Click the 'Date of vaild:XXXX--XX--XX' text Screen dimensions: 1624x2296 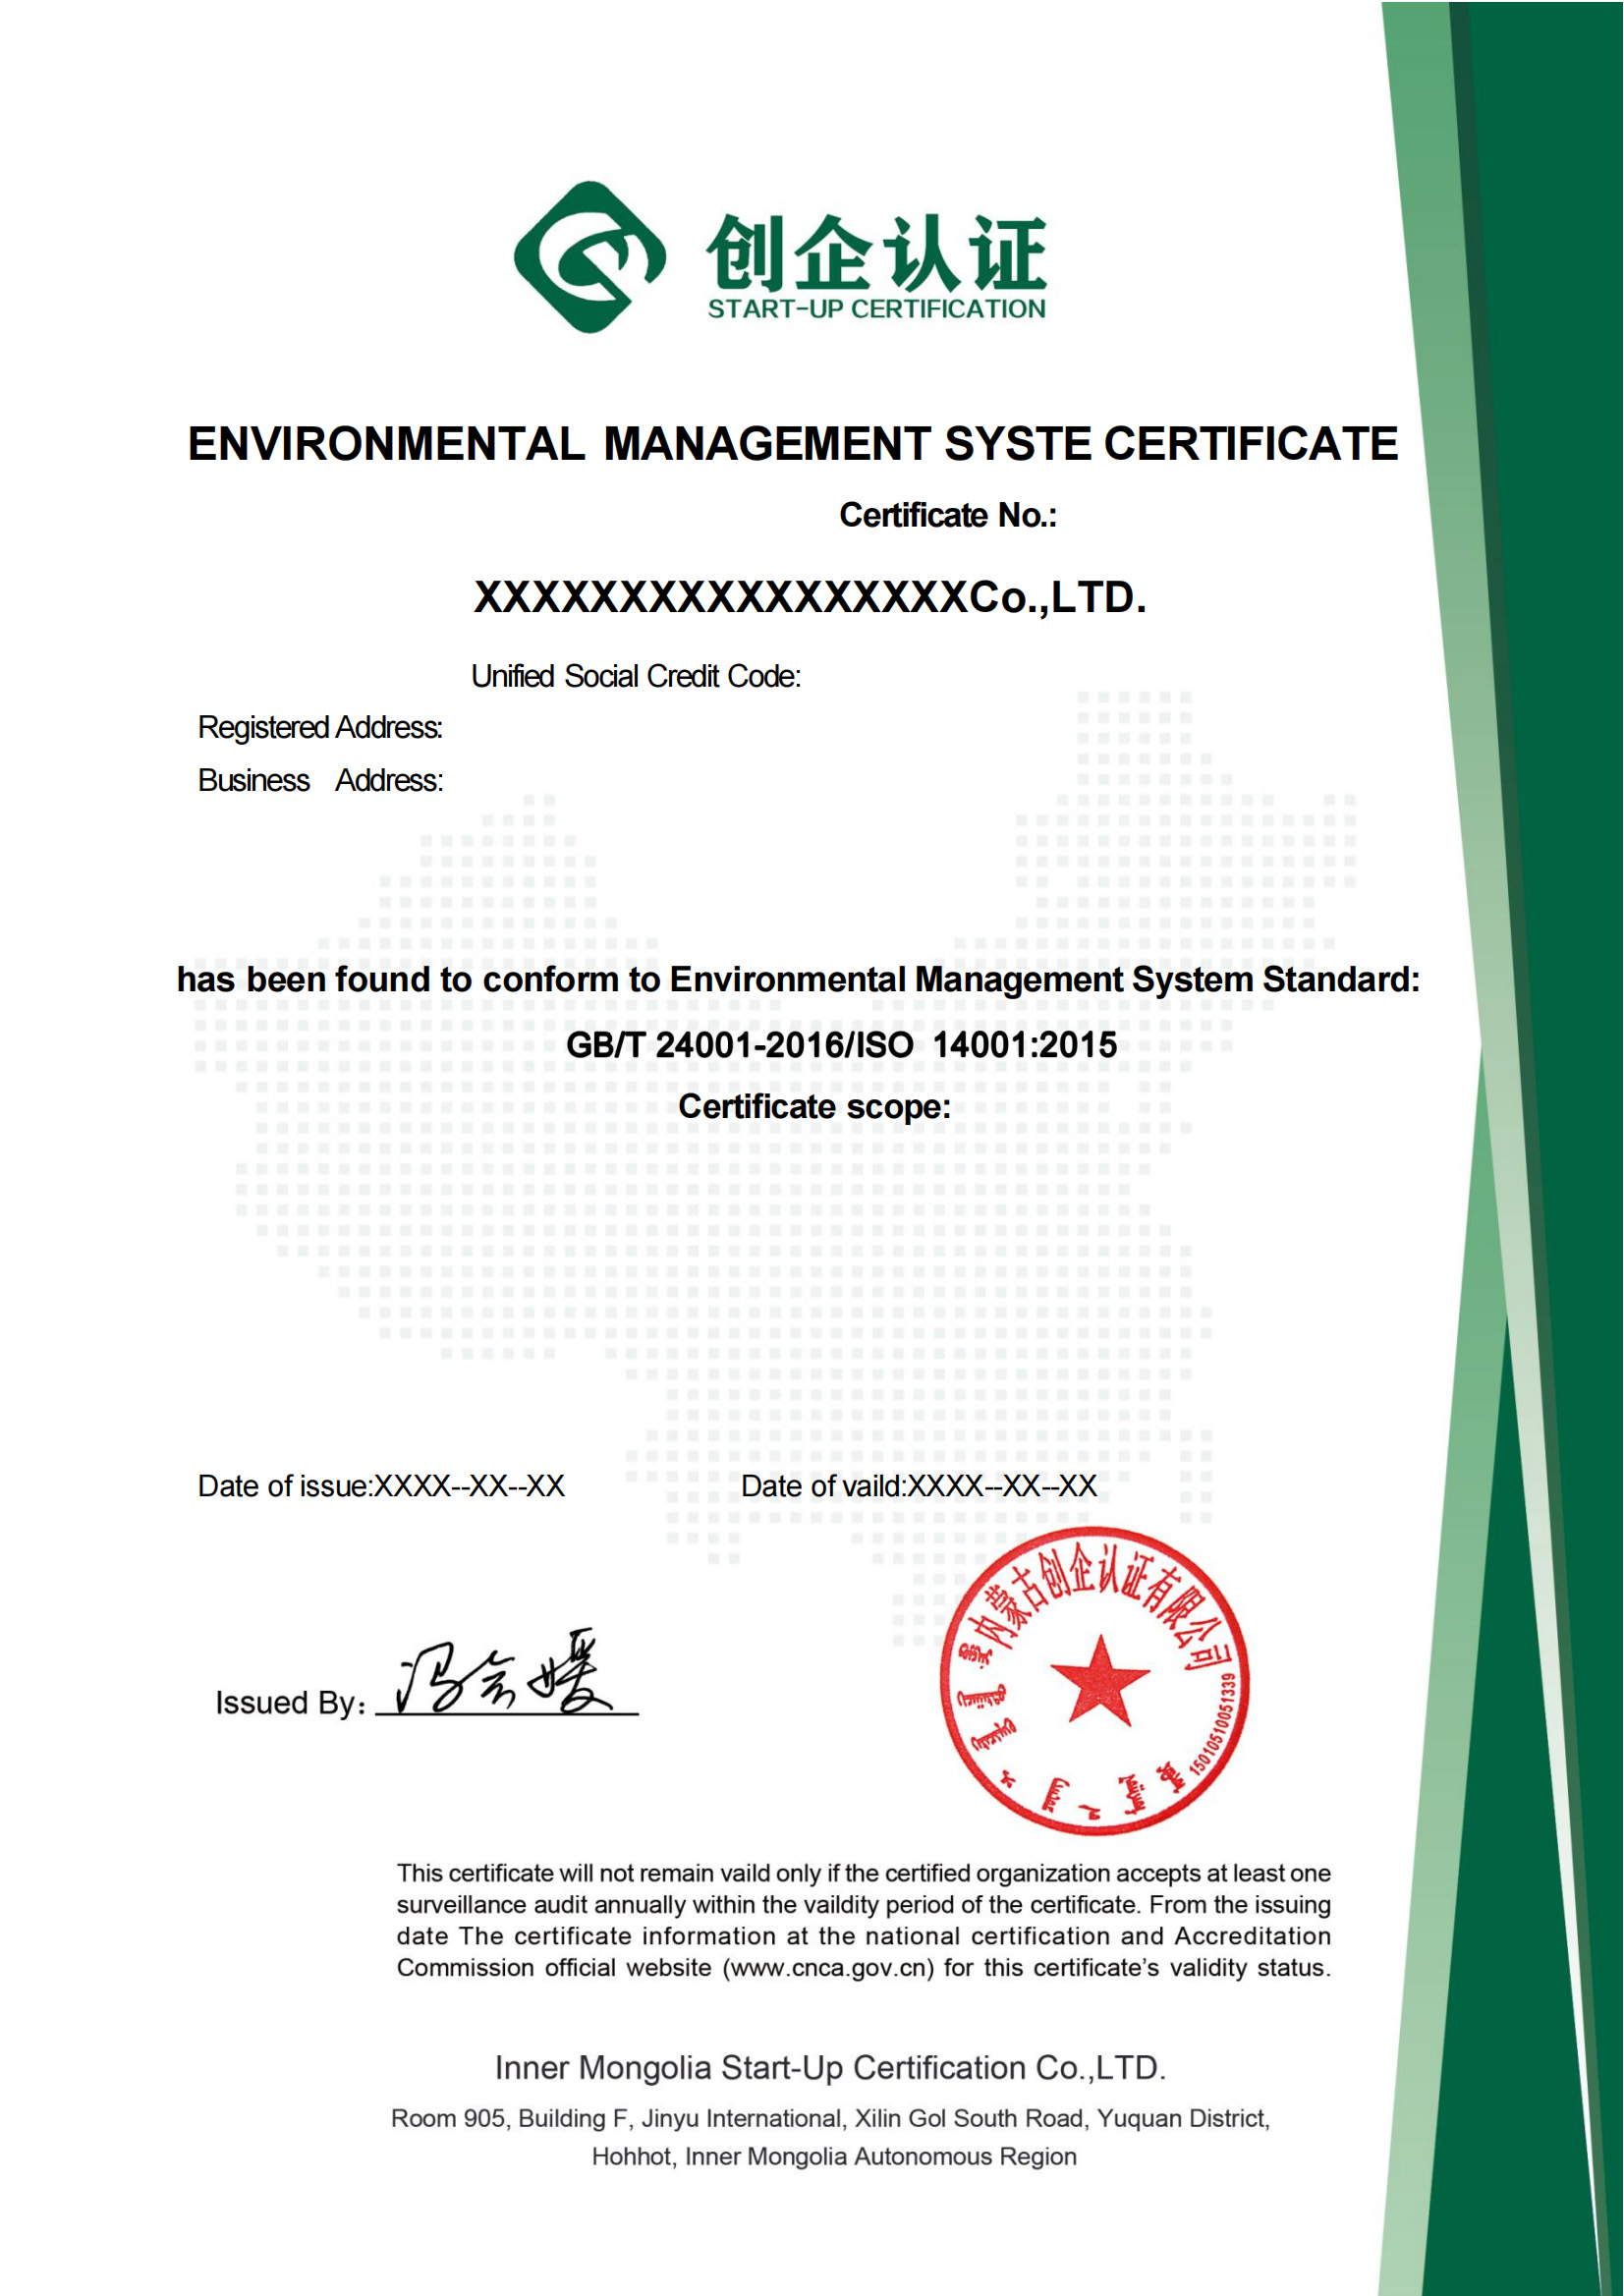coord(919,1486)
